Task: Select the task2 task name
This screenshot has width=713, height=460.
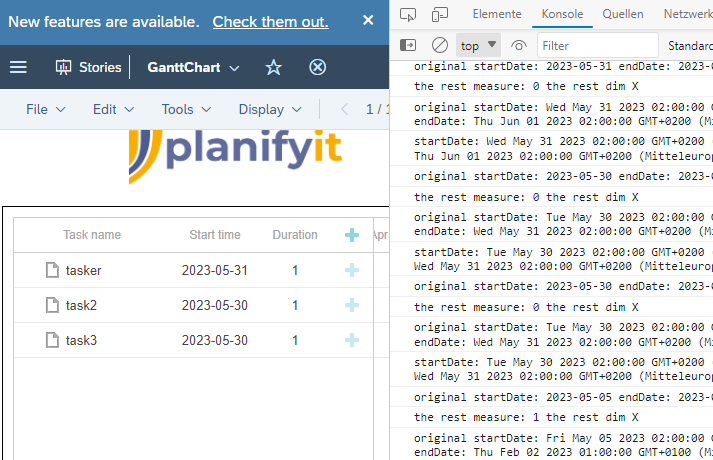Action: click(81, 305)
